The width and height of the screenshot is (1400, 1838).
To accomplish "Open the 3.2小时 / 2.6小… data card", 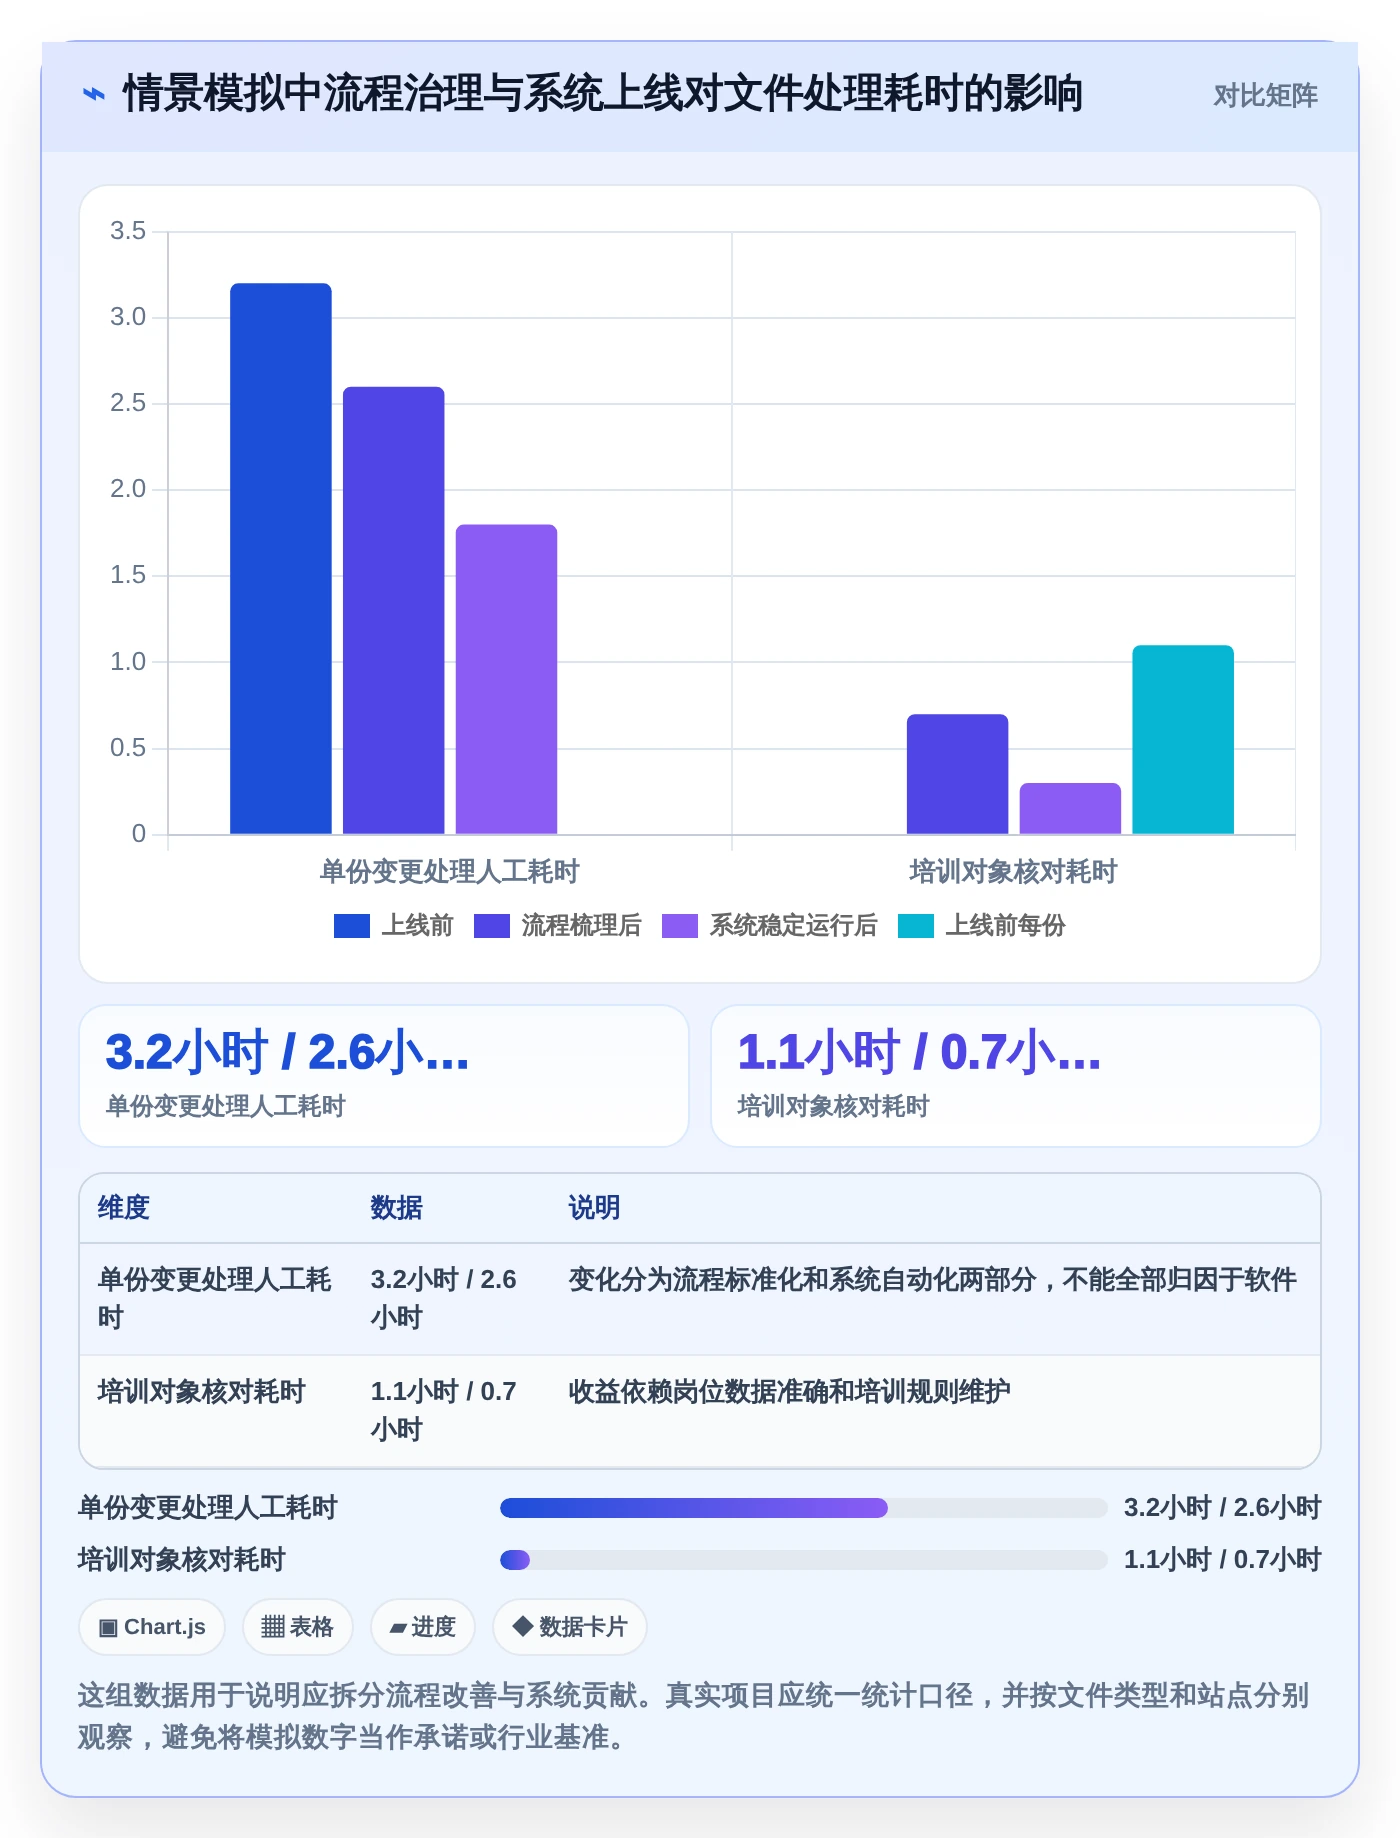I will (384, 1076).
